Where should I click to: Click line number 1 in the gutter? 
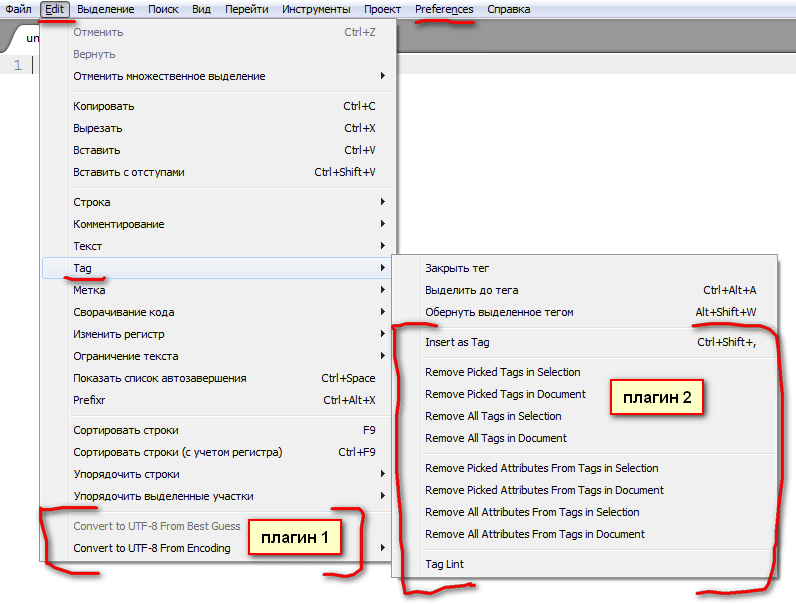(x=18, y=65)
